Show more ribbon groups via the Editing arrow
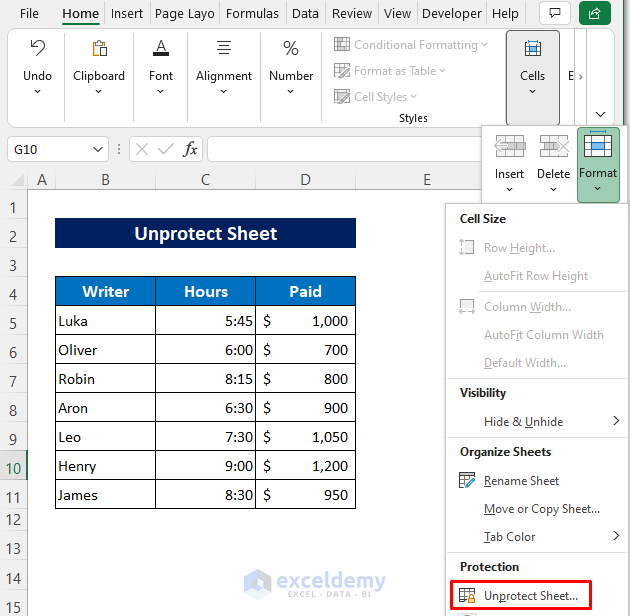630x616 pixels. 581,77
